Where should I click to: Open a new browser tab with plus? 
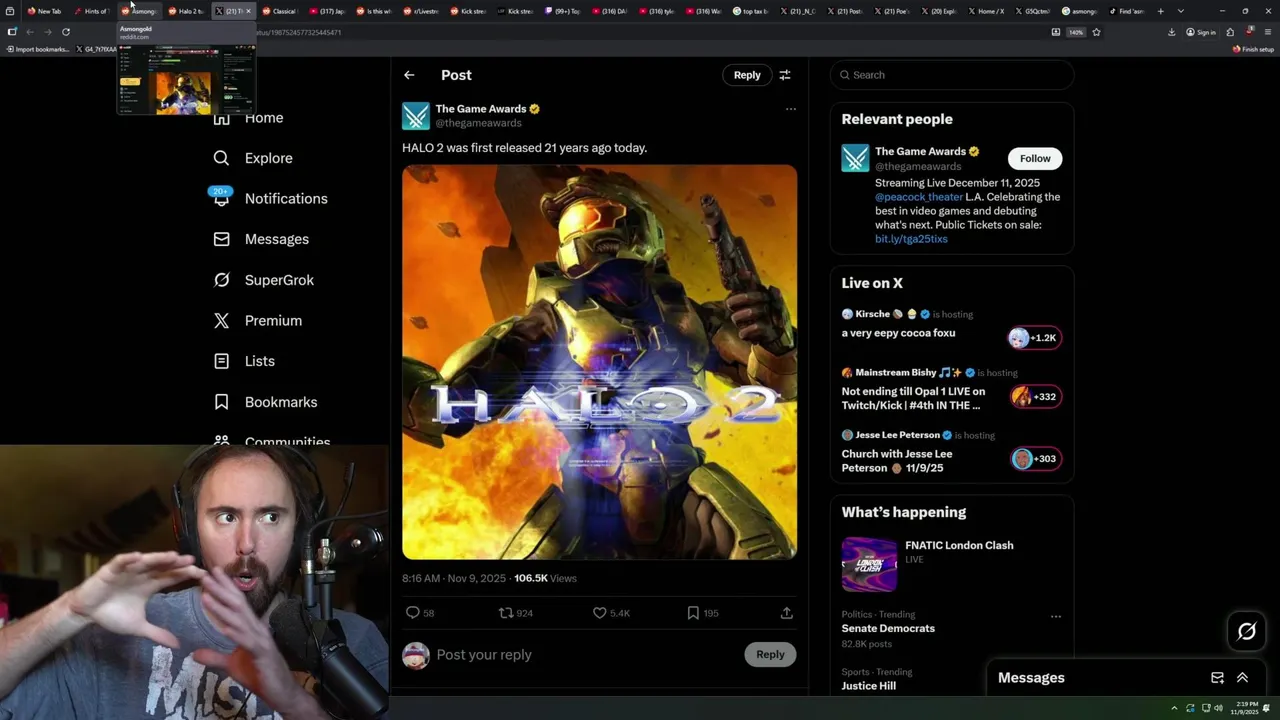[x=1160, y=11]
